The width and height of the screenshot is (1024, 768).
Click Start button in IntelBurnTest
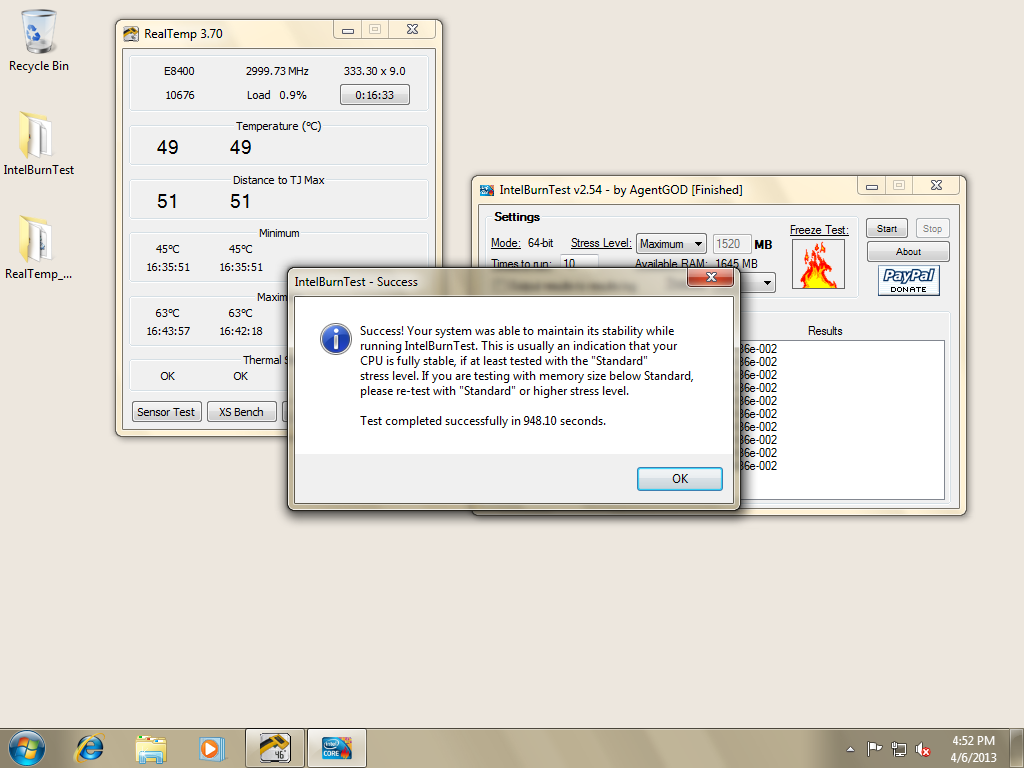pyautogui.click(x=887, y=229)
